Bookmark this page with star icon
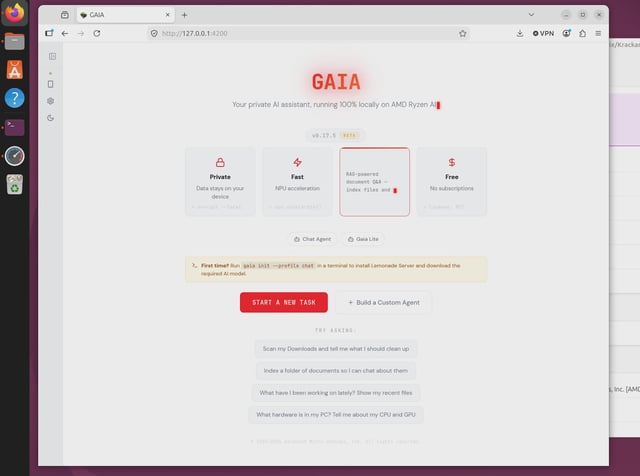640x476 pixels. [462, 33]
